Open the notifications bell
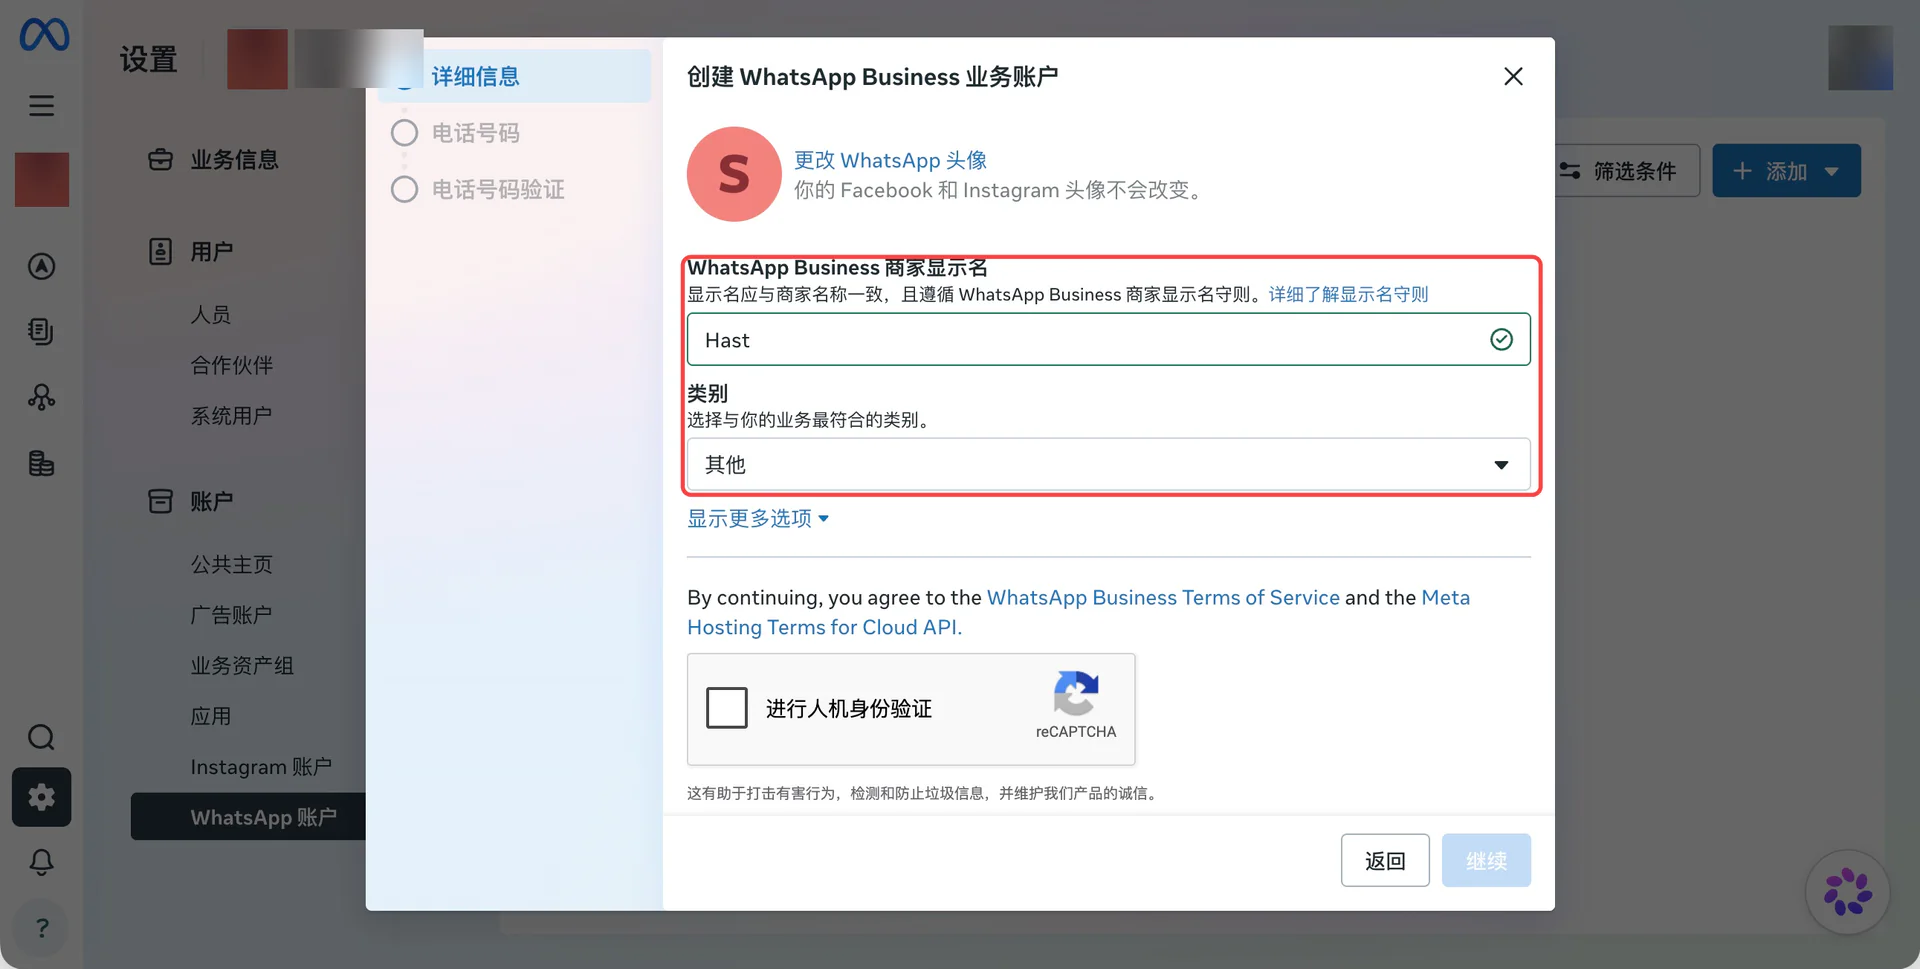The image size is (1920, 969). [x=41, y=862]
